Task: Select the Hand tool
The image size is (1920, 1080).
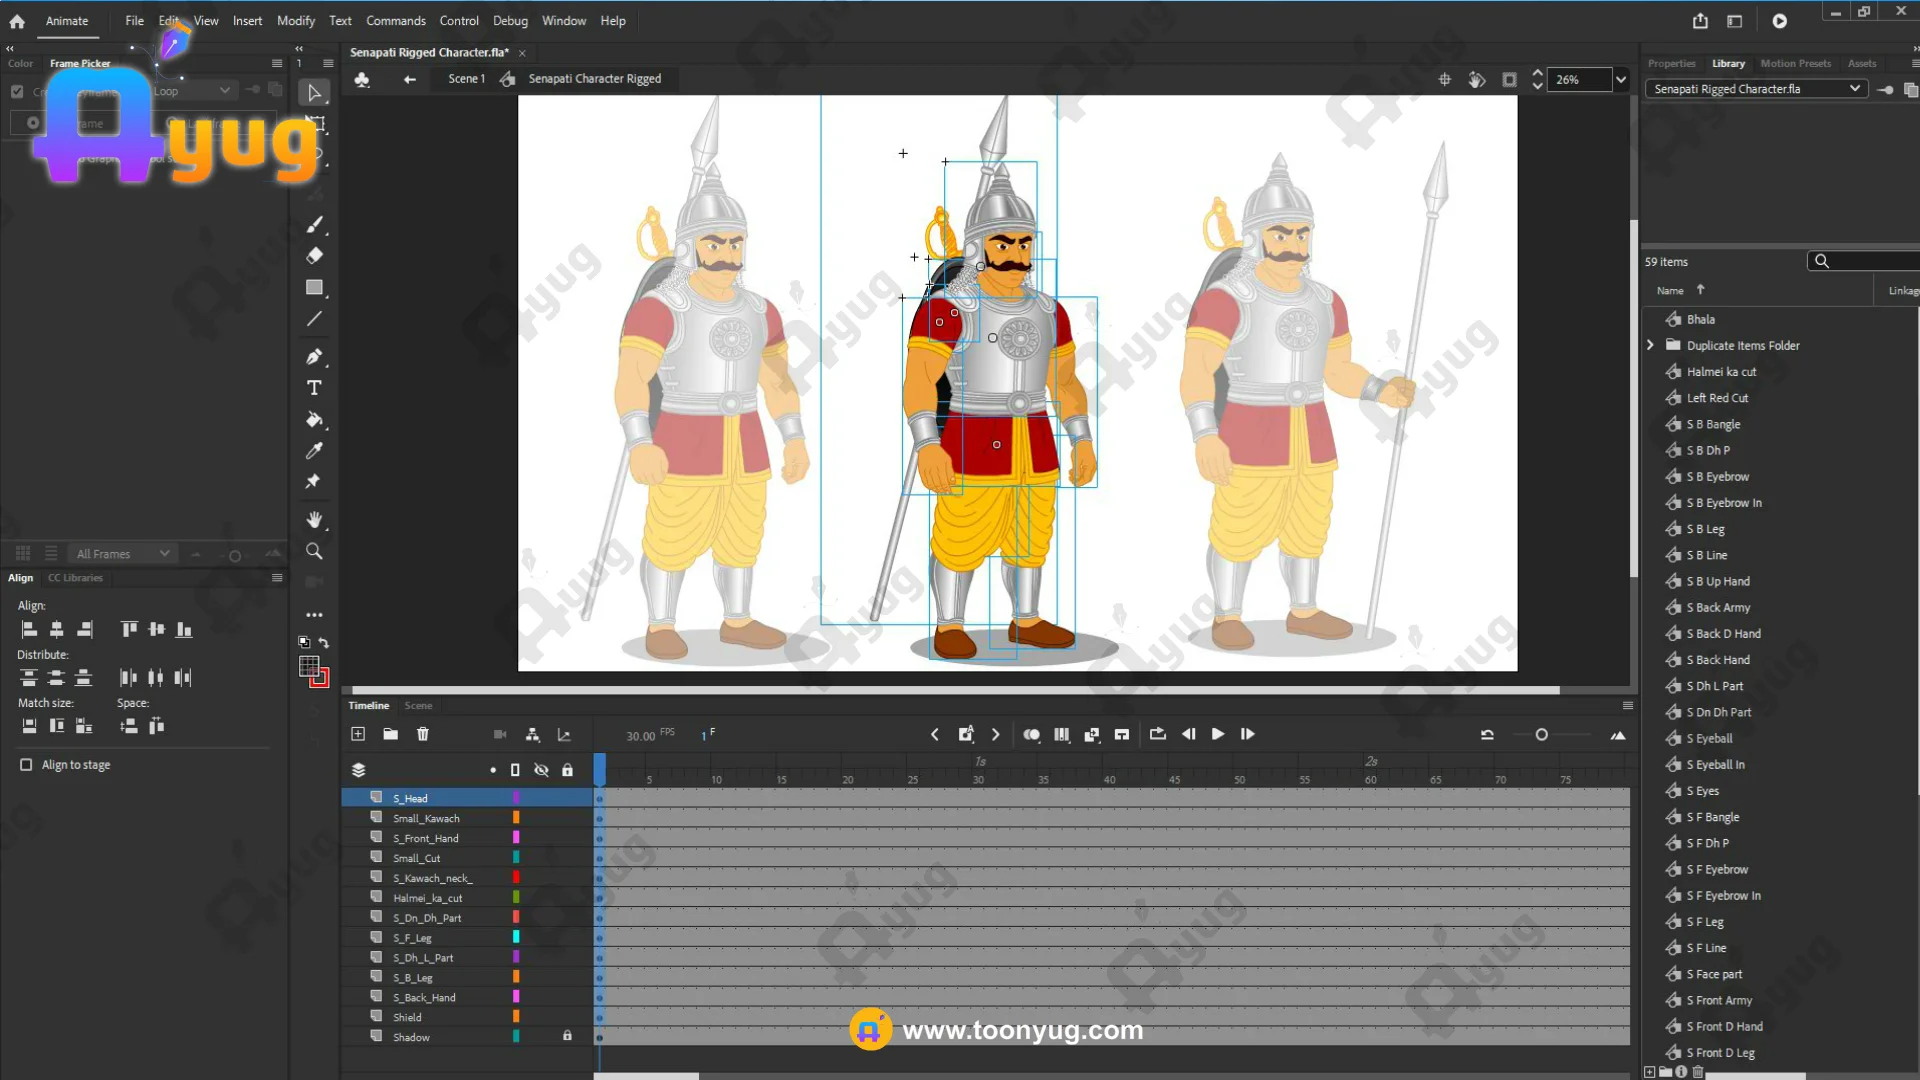Action: coord(314,519)
